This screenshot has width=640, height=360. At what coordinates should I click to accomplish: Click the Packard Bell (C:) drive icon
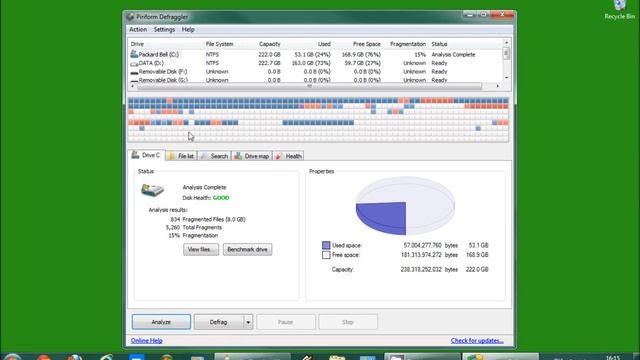click(134, 54)
